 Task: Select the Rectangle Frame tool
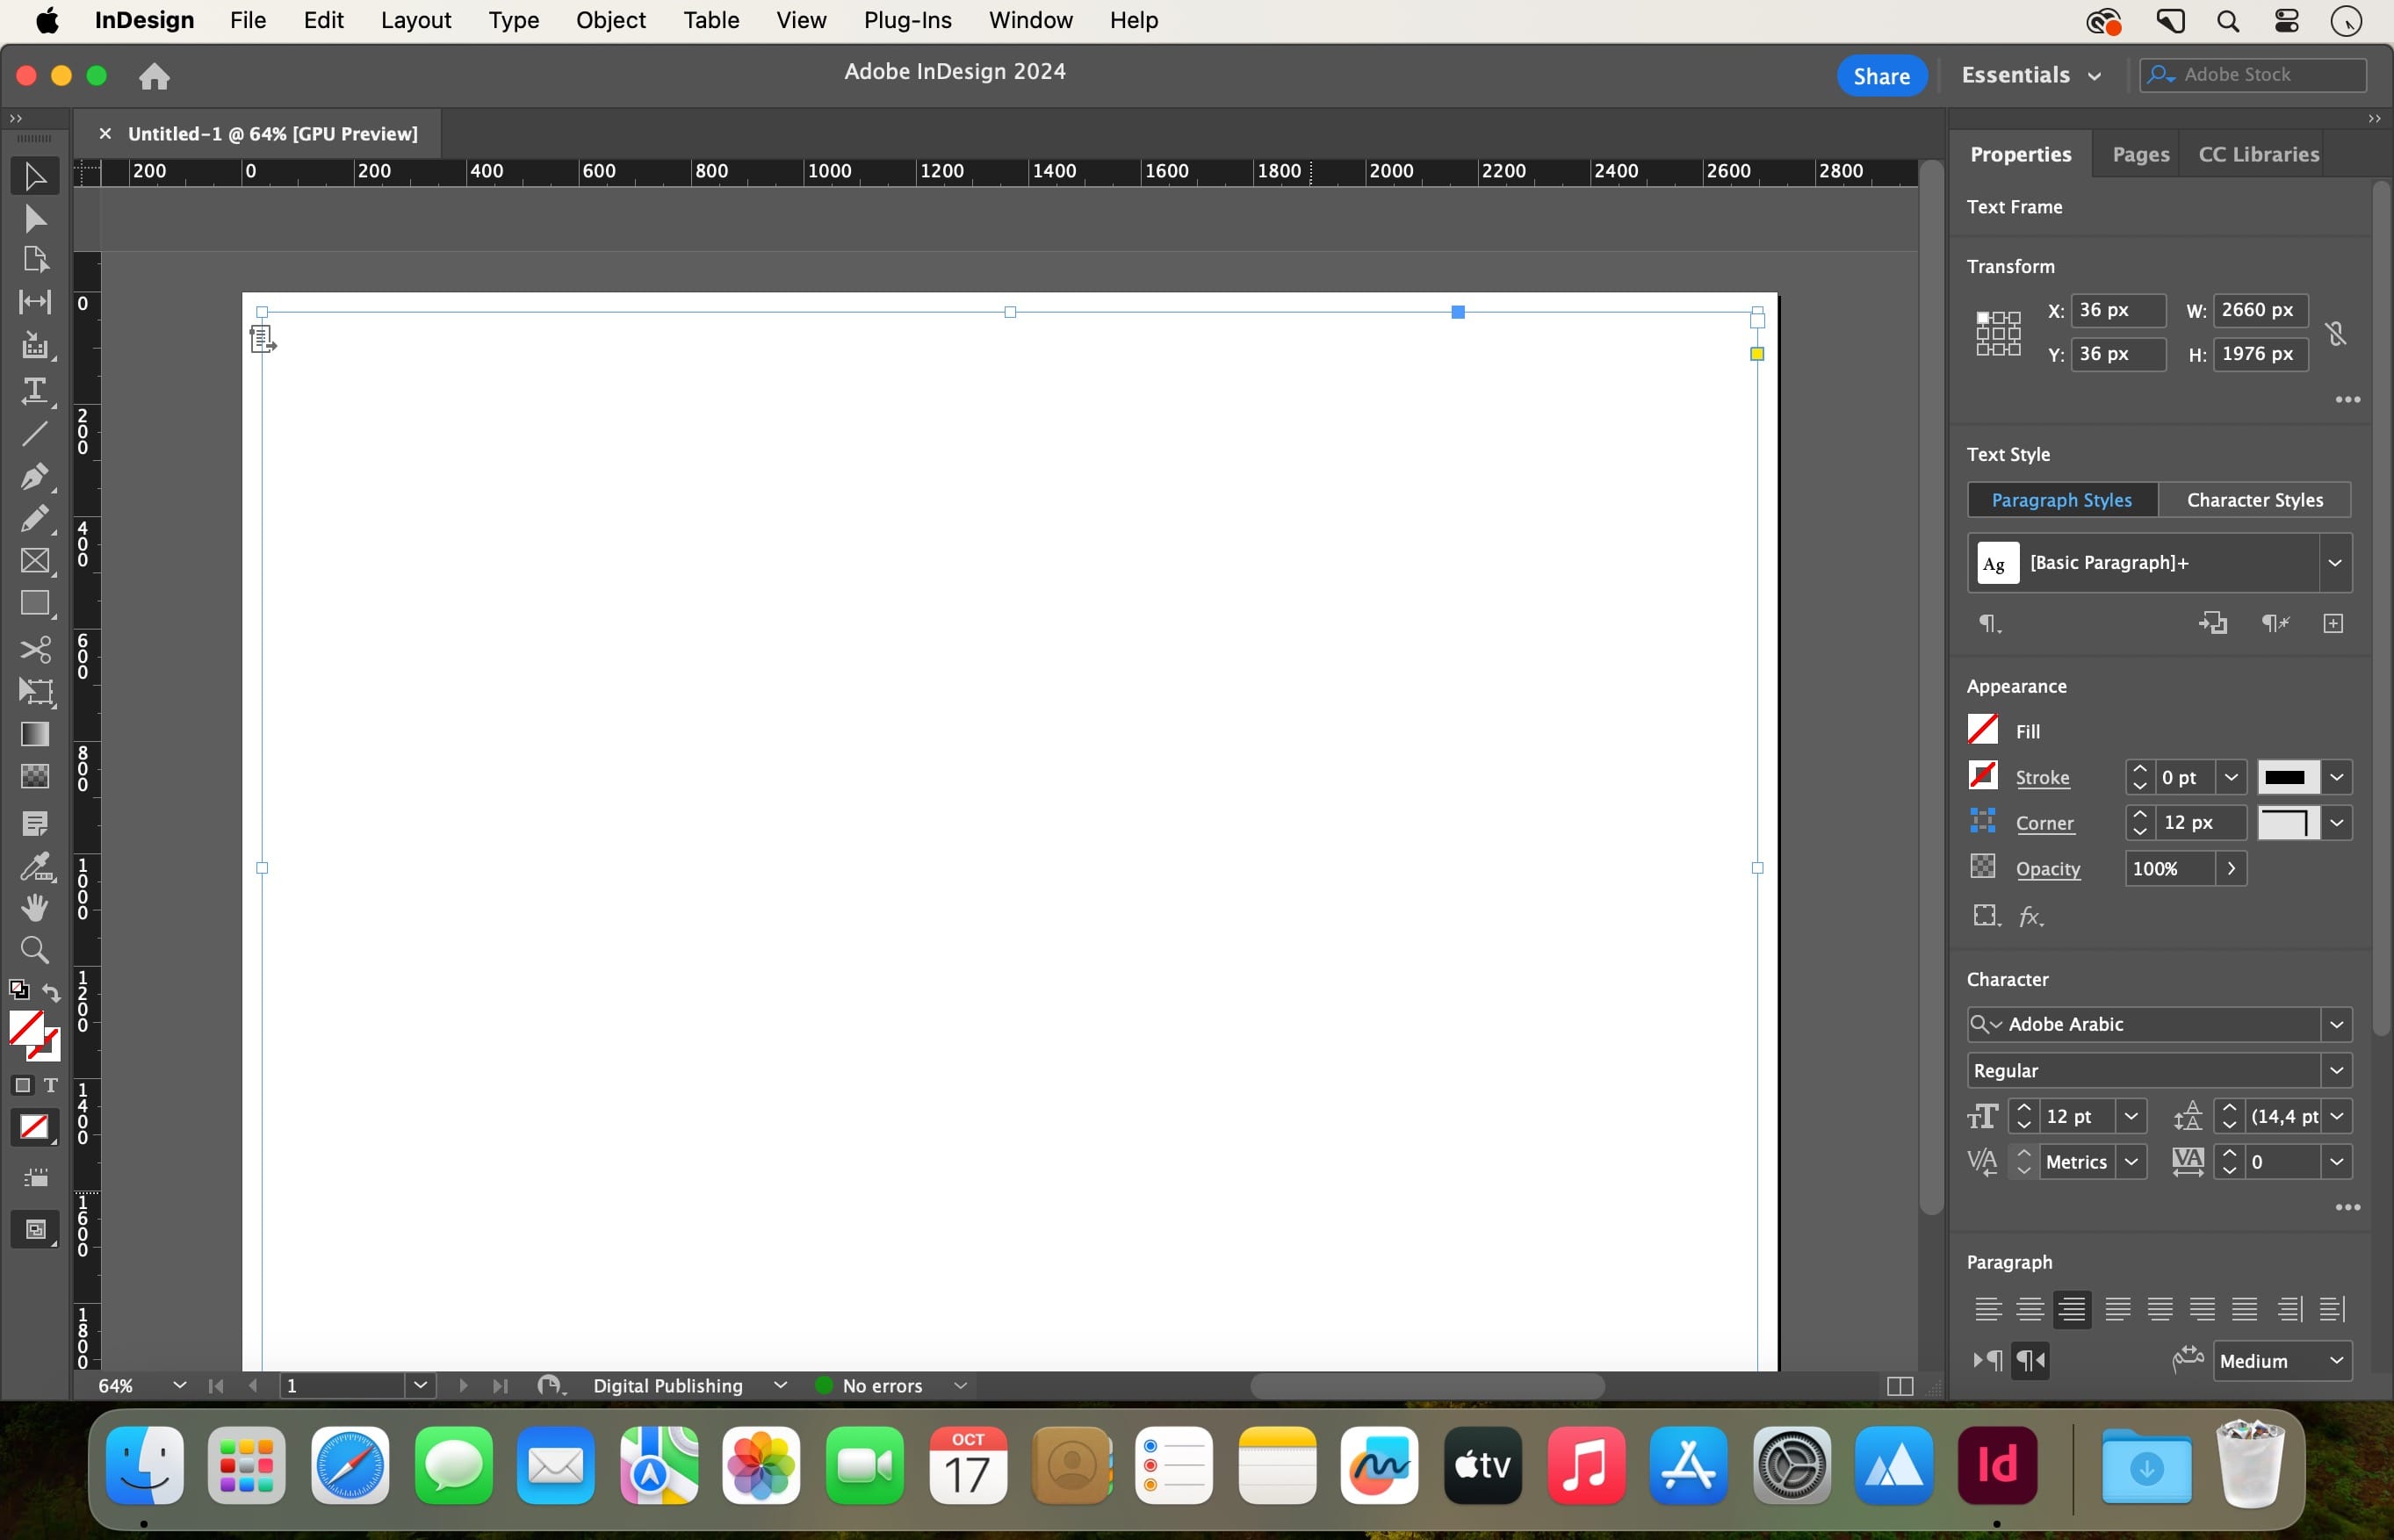pos(34,561)
